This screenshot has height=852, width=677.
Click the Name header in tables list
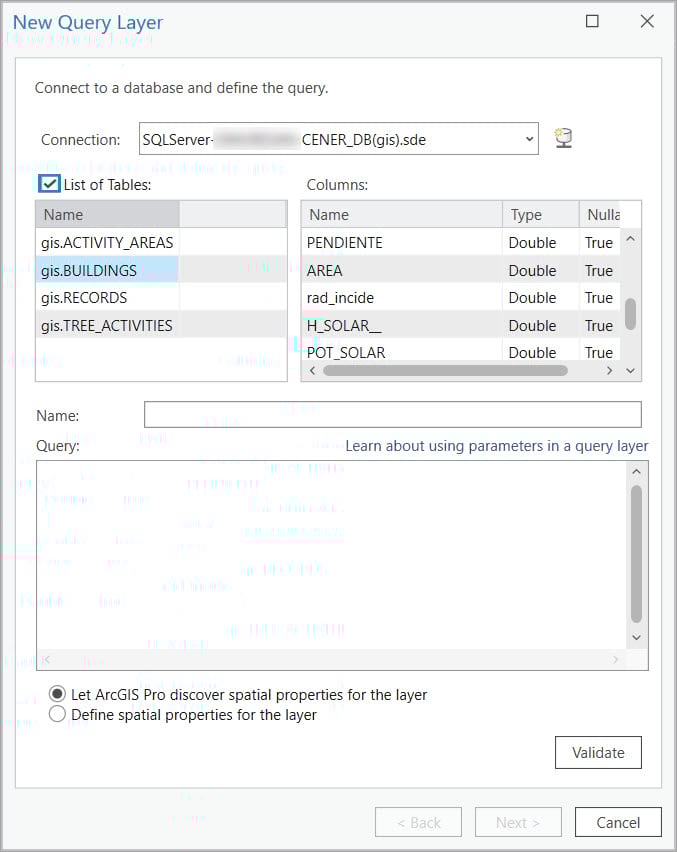pos(108,214)
